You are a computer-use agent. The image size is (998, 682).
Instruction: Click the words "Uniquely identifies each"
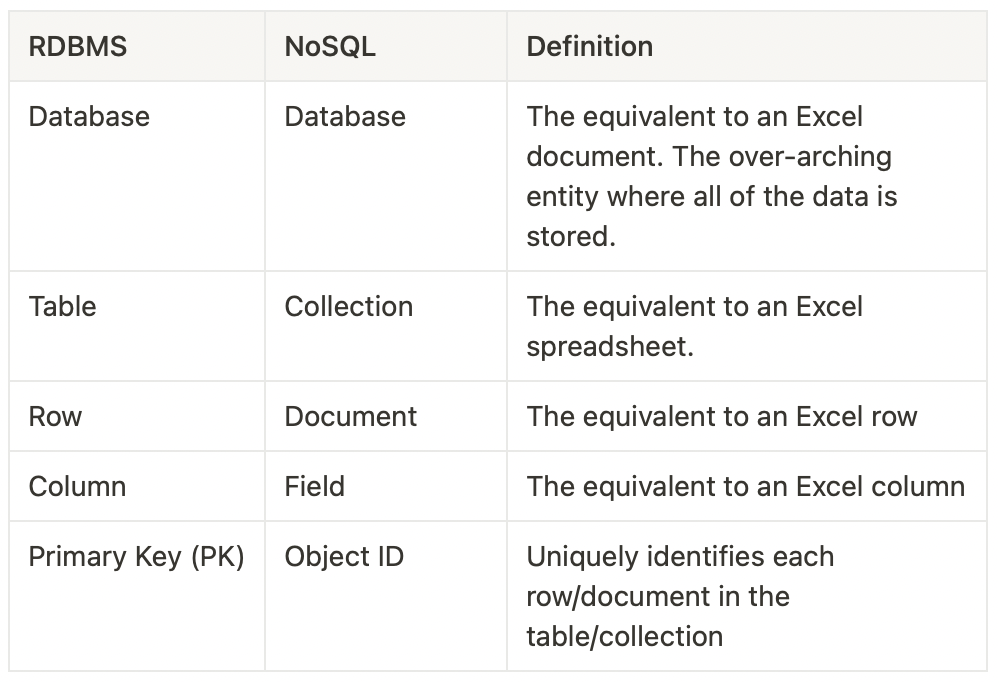click(x=680, y=556)
